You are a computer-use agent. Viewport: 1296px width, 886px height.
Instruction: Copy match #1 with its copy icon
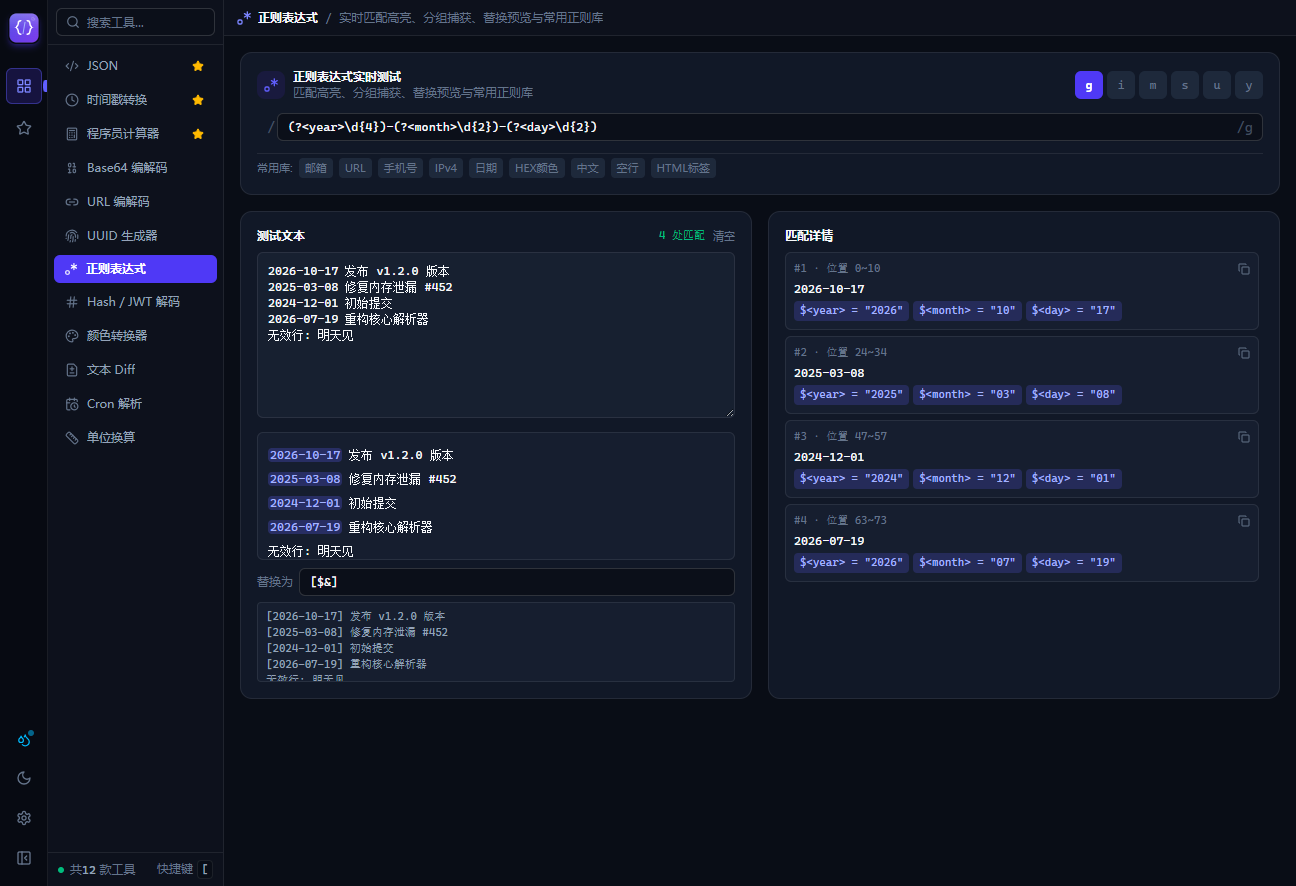pos(1244,269)
